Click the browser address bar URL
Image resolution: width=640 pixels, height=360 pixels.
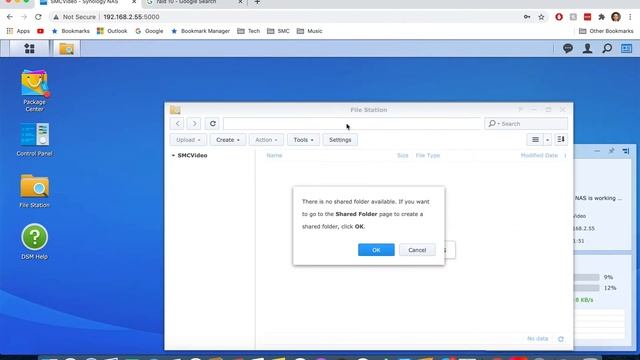(x=131, y=17)
